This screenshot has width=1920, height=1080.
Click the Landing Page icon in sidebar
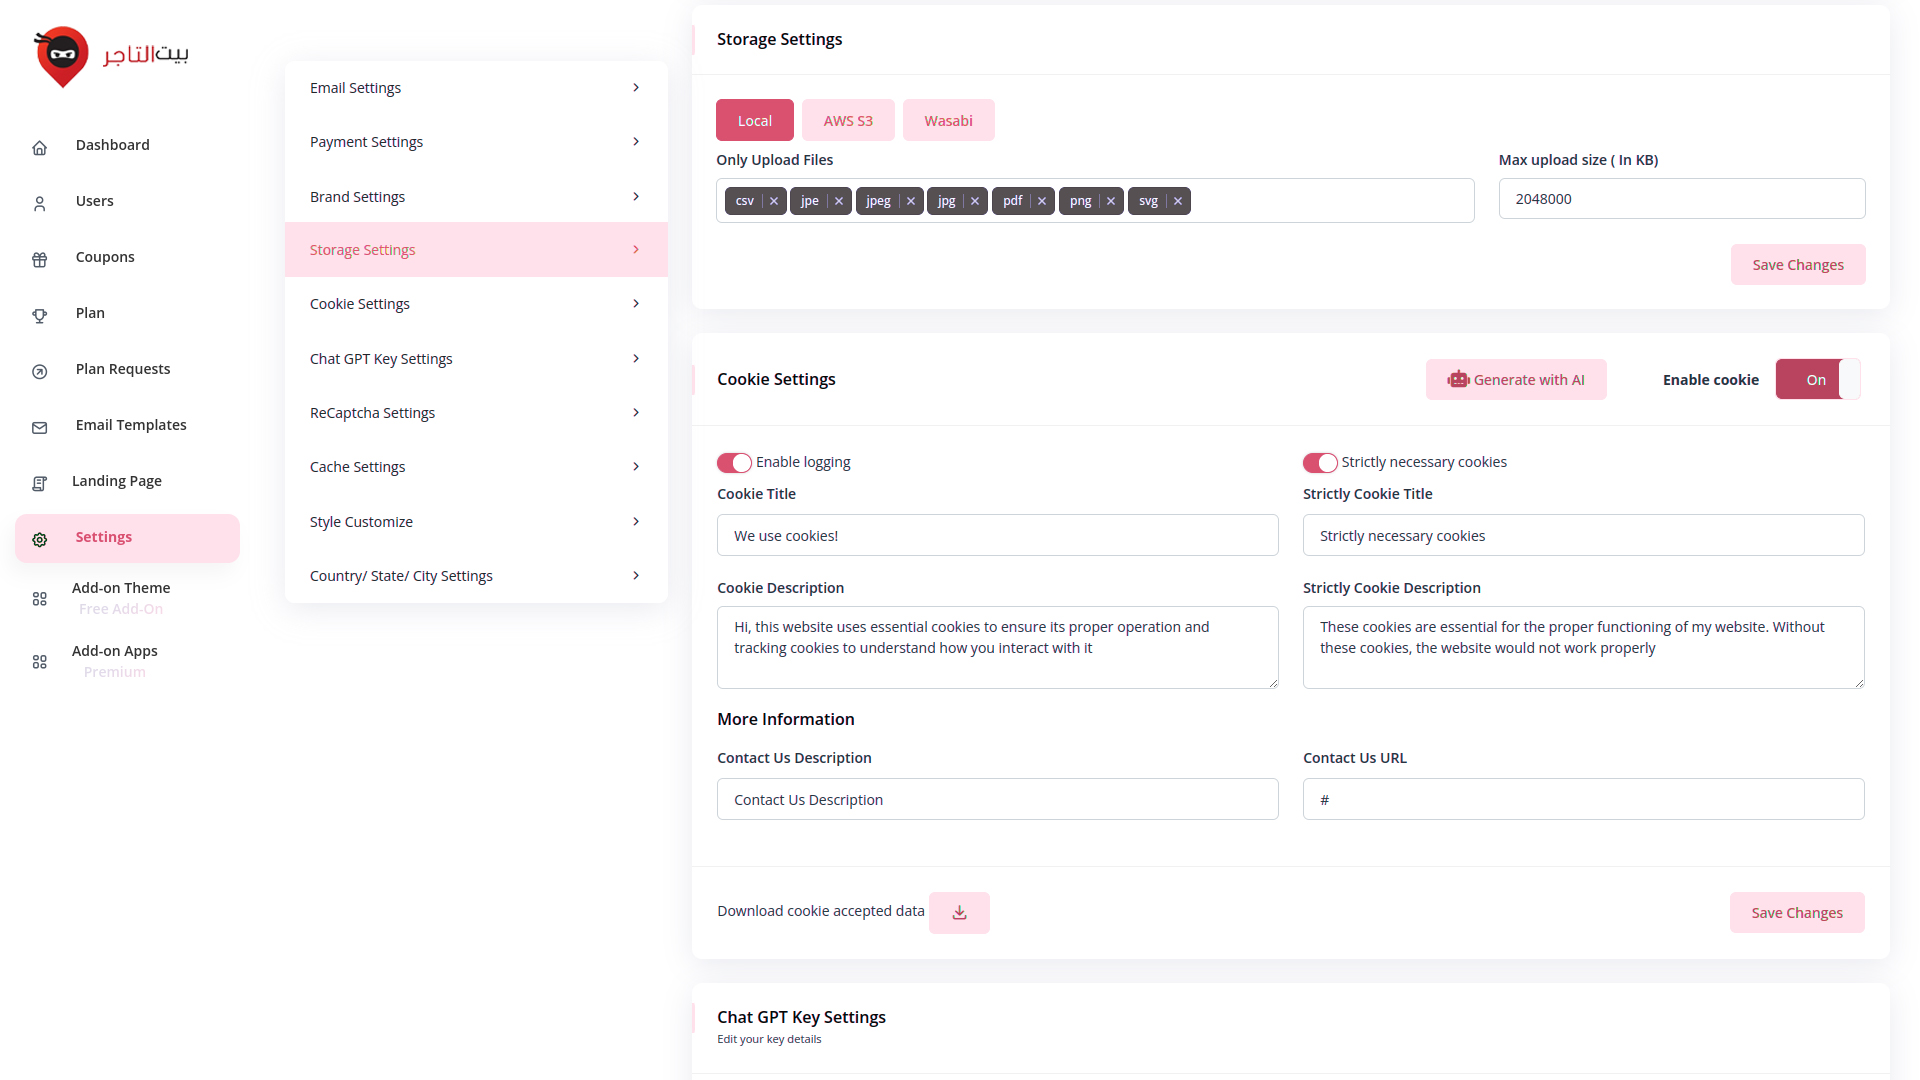[40, 484]
